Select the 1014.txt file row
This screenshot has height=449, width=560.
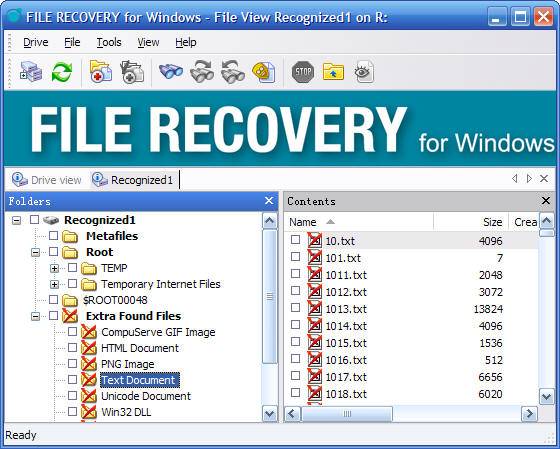click(411, 325)
